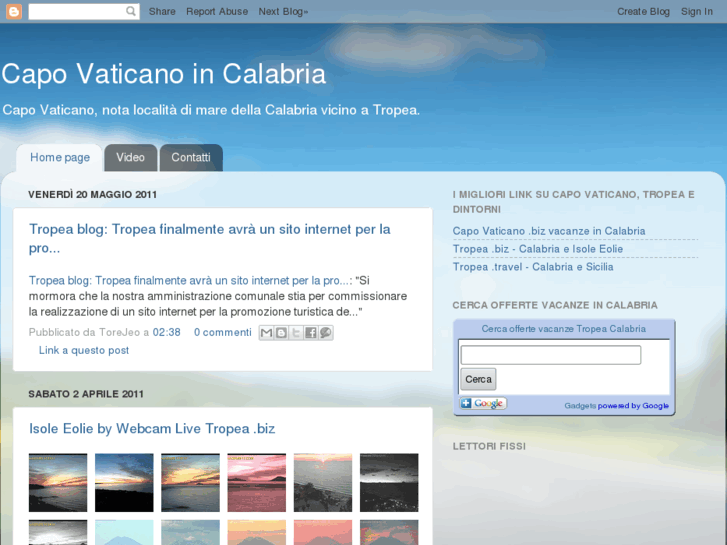
Task: Go to Next Blog
Action: click(283, 12)
